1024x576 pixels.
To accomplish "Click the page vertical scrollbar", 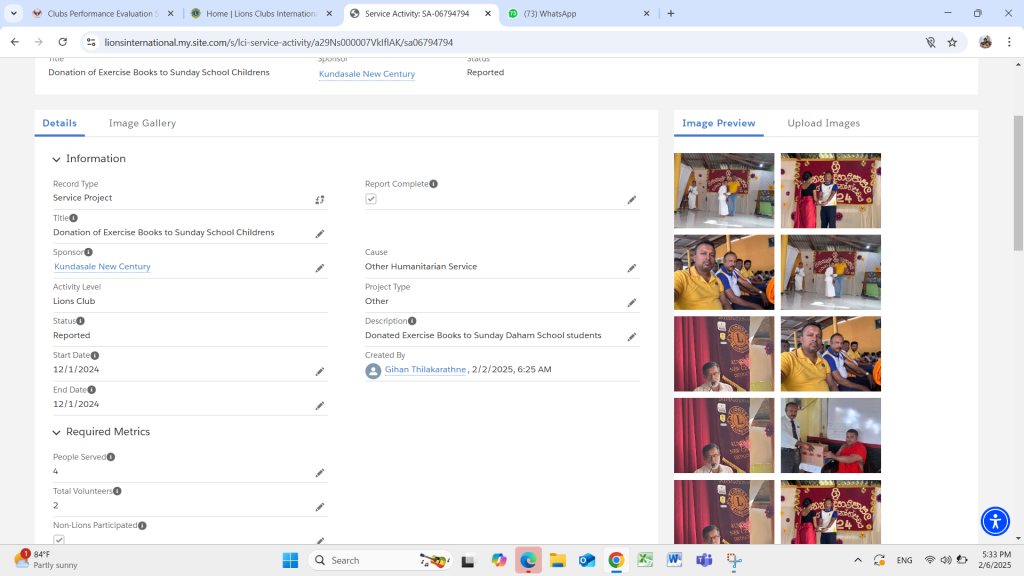I will coord(1018,183).
